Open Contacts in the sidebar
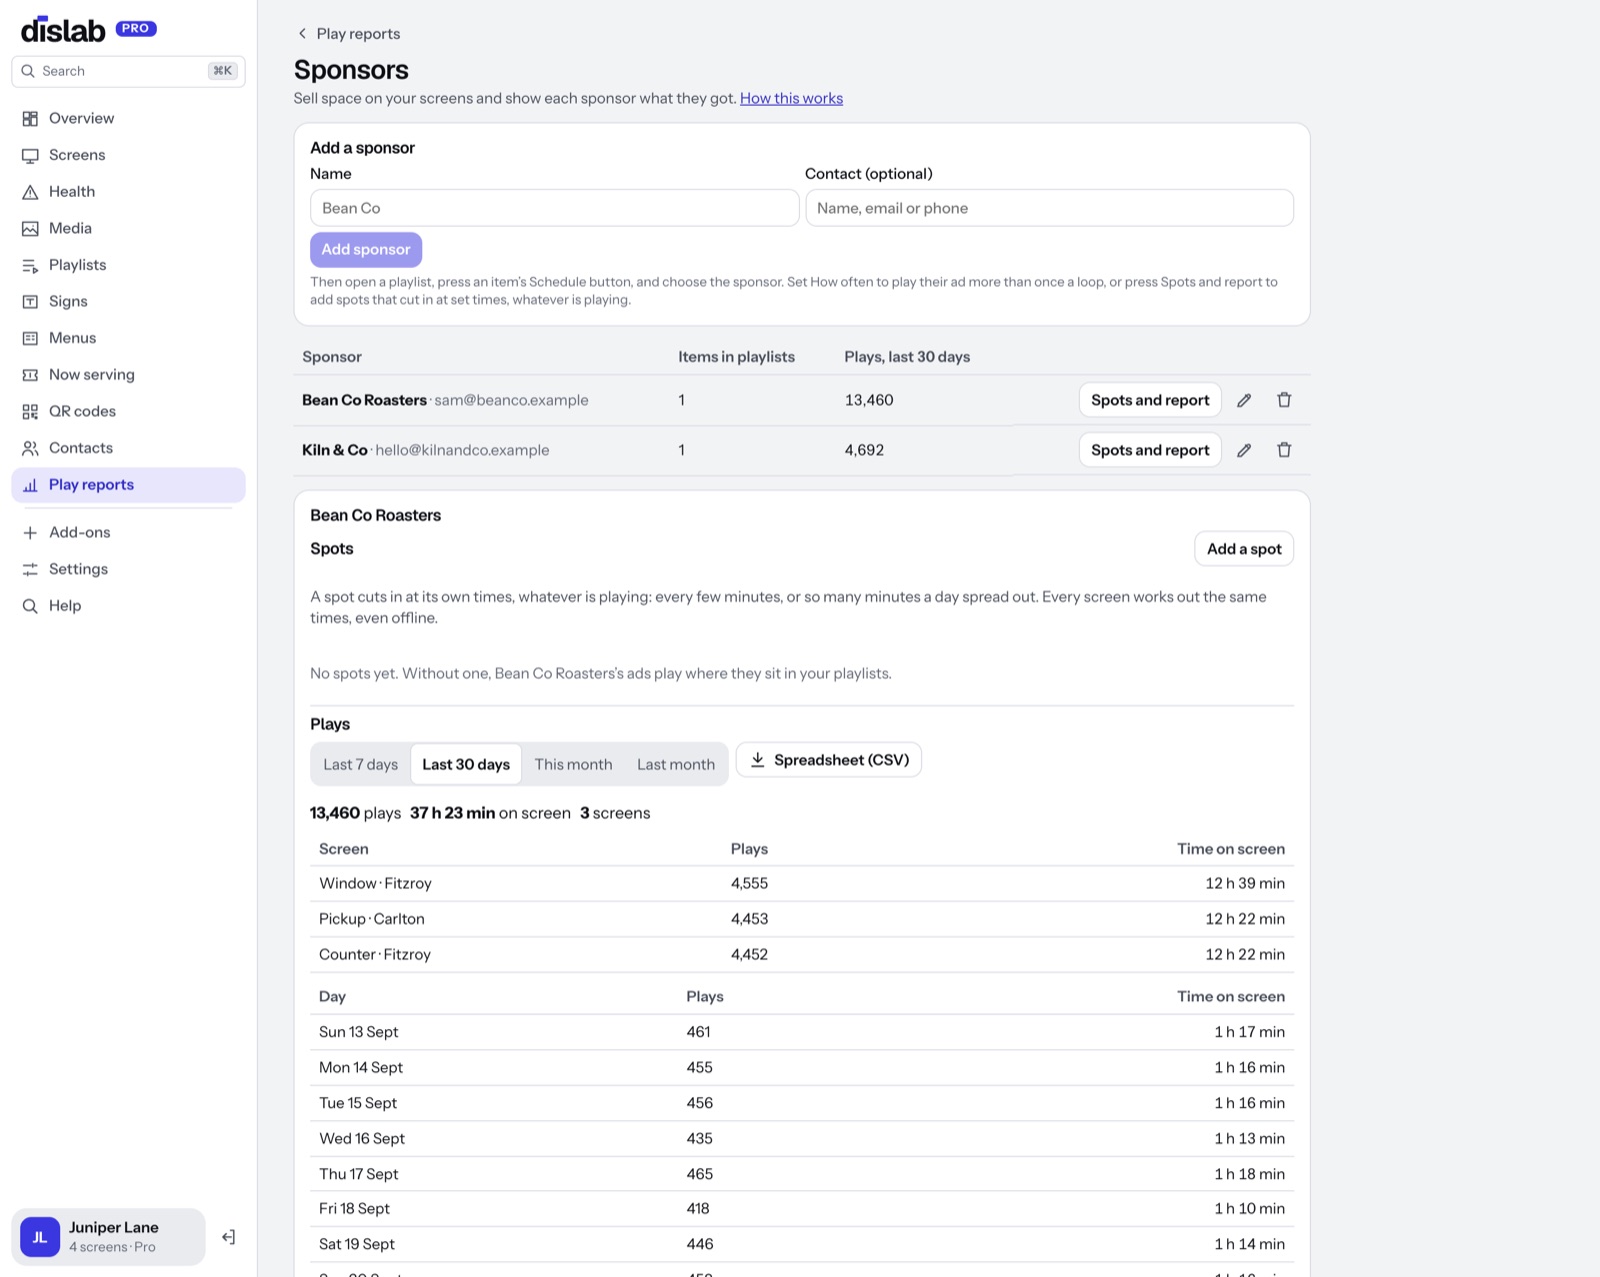Viewport: 1600px width, 1277px height. point(128,448)
